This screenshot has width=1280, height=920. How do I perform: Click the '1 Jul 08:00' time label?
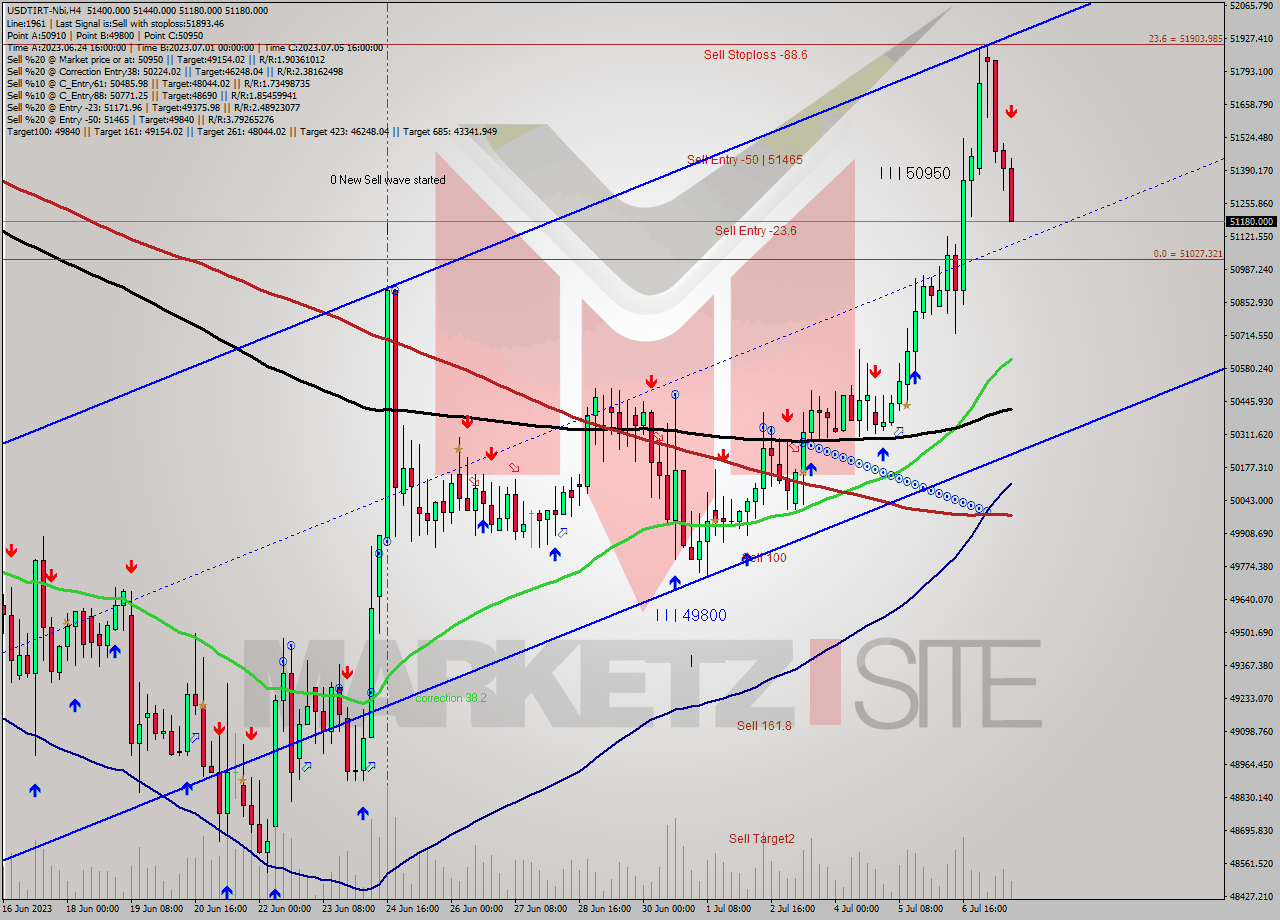[x=728, y=909]
